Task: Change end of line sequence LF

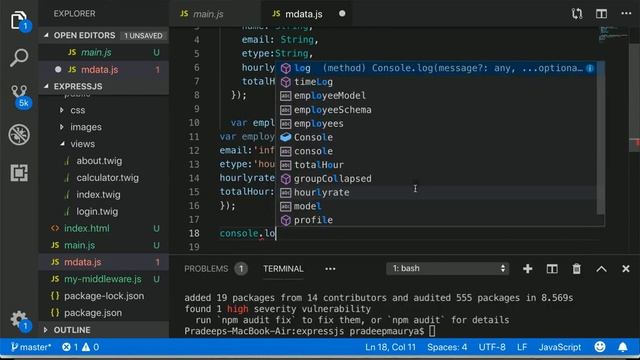Action: coord(522,347)
